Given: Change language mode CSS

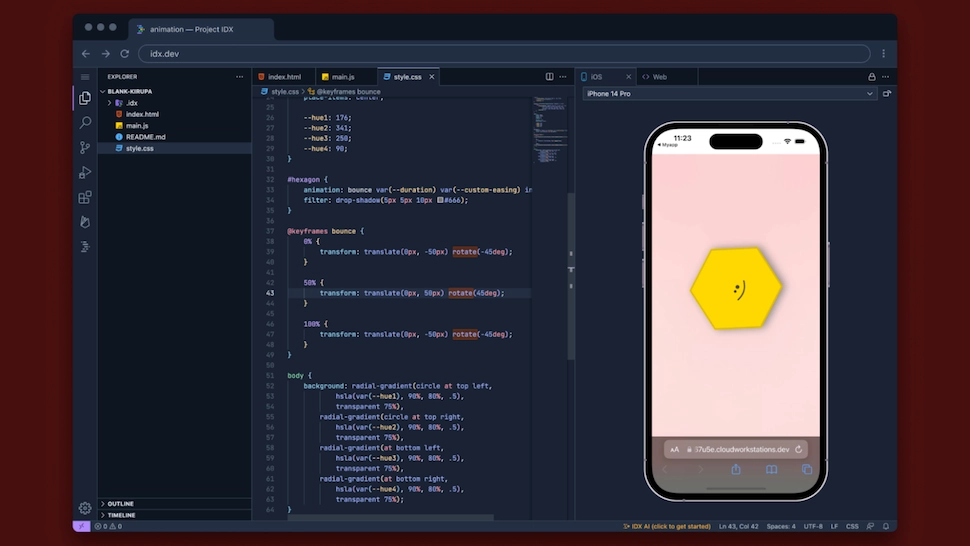Looking at the screenshot, I should (852, 526).
